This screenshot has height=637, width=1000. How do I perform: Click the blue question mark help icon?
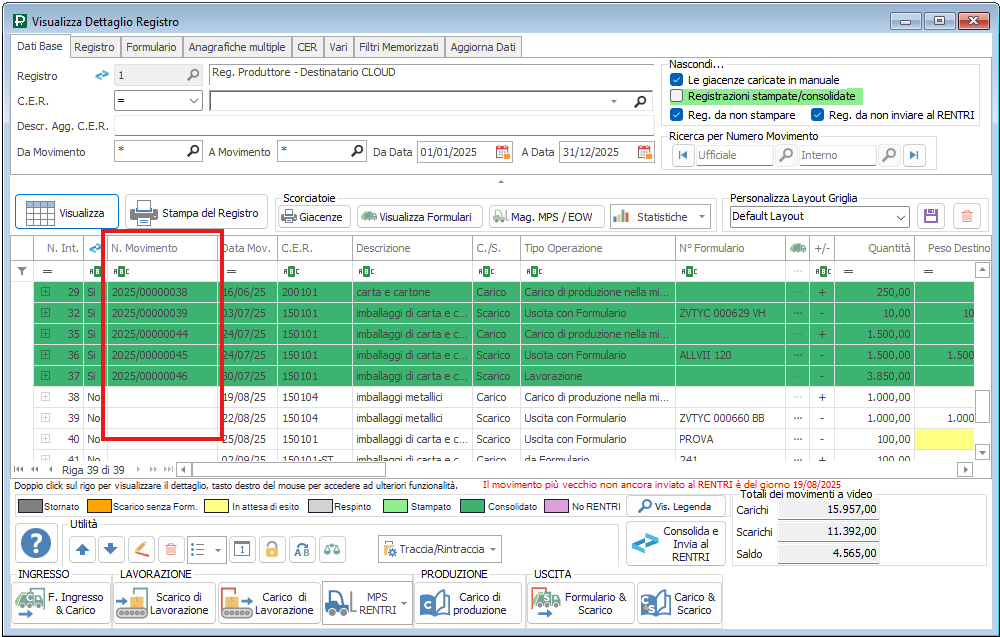tap(36, 545)
